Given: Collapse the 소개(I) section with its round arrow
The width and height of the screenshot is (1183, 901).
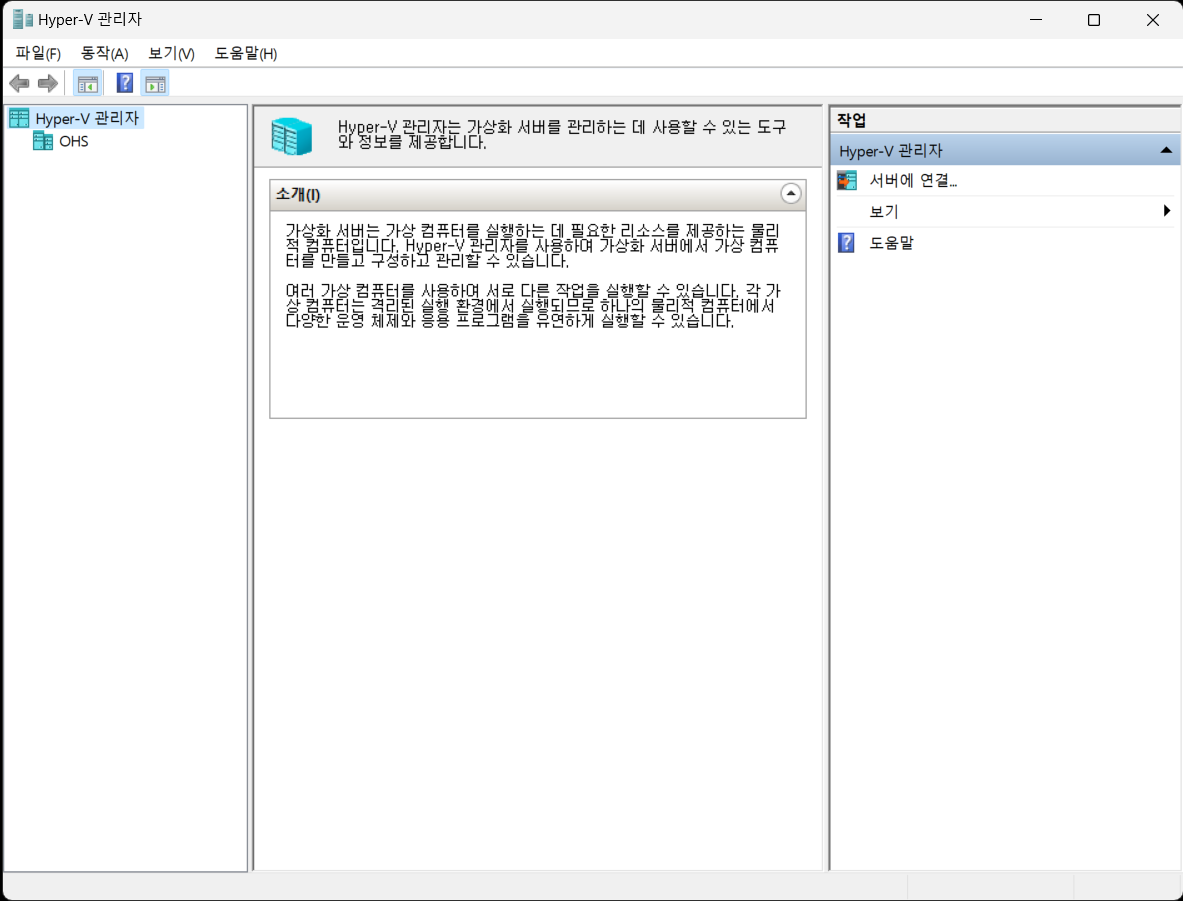Looking at the screenshot, I should point(791,194).
